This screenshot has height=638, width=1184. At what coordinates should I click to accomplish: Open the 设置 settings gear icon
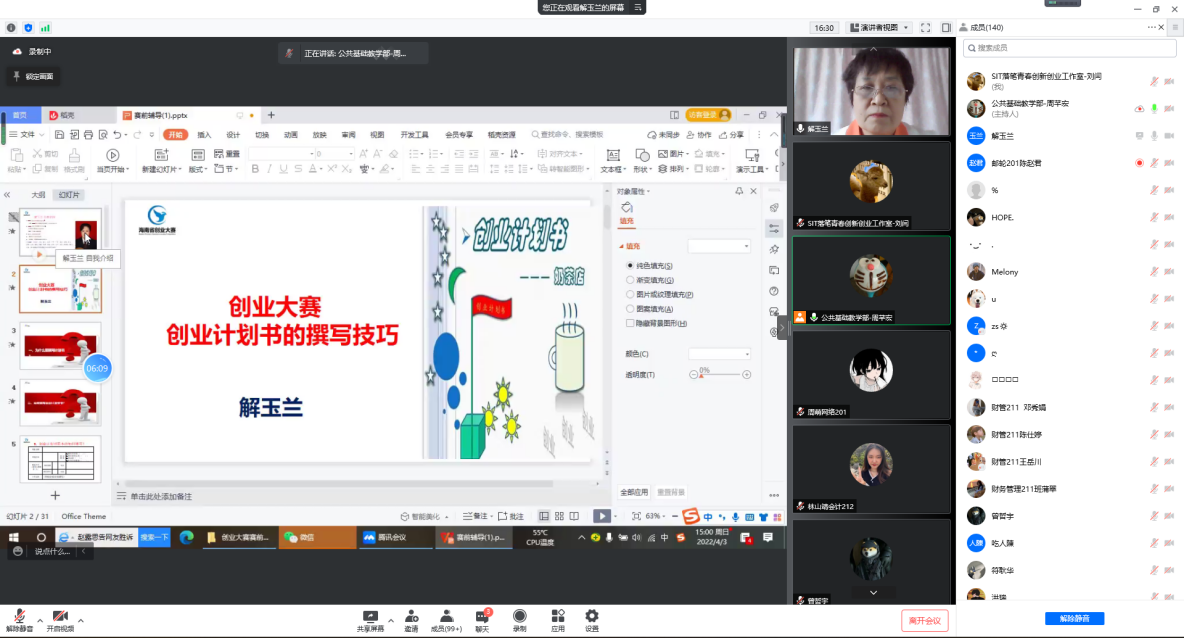click(592, 619)
